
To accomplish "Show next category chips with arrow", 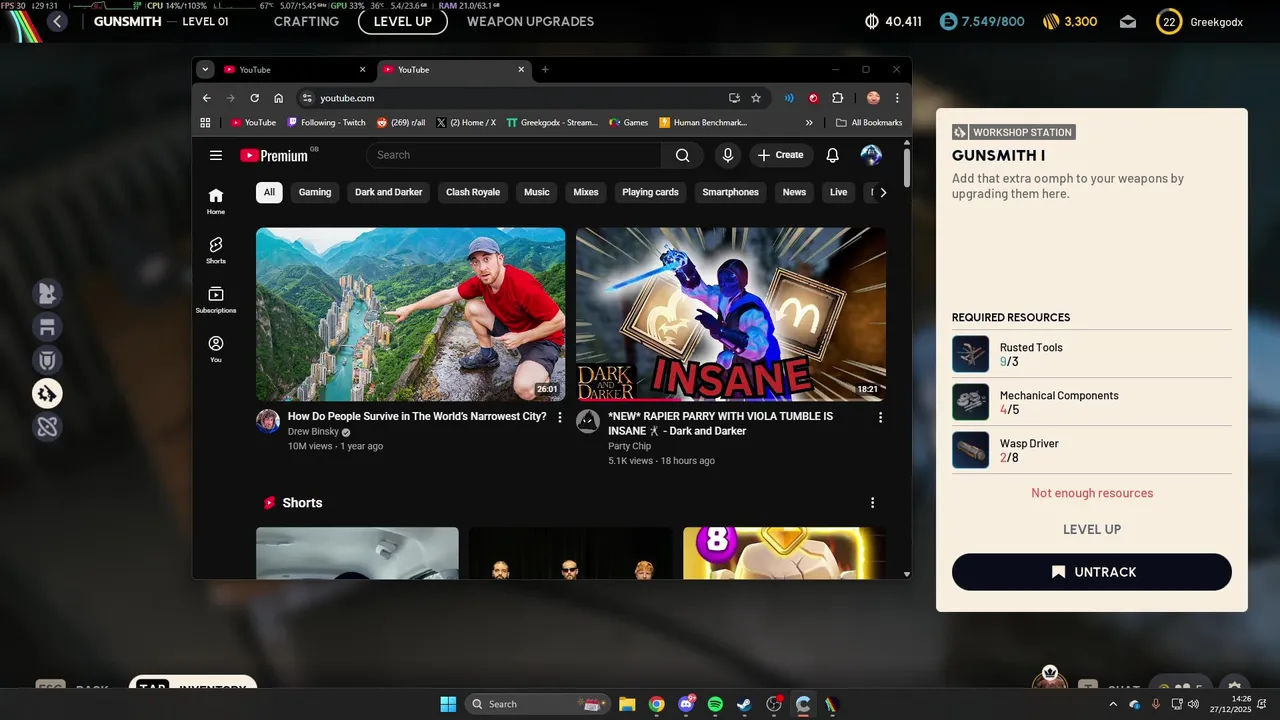I will [x=882, y=192].
